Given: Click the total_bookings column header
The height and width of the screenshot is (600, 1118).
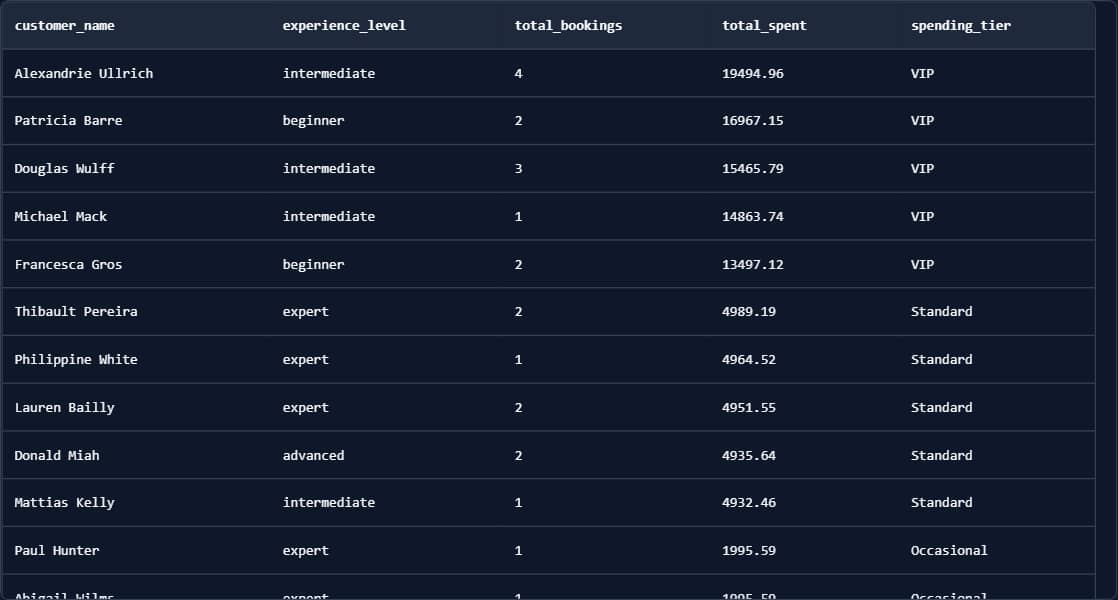Looking at the screenshot, I should point(568,26).
